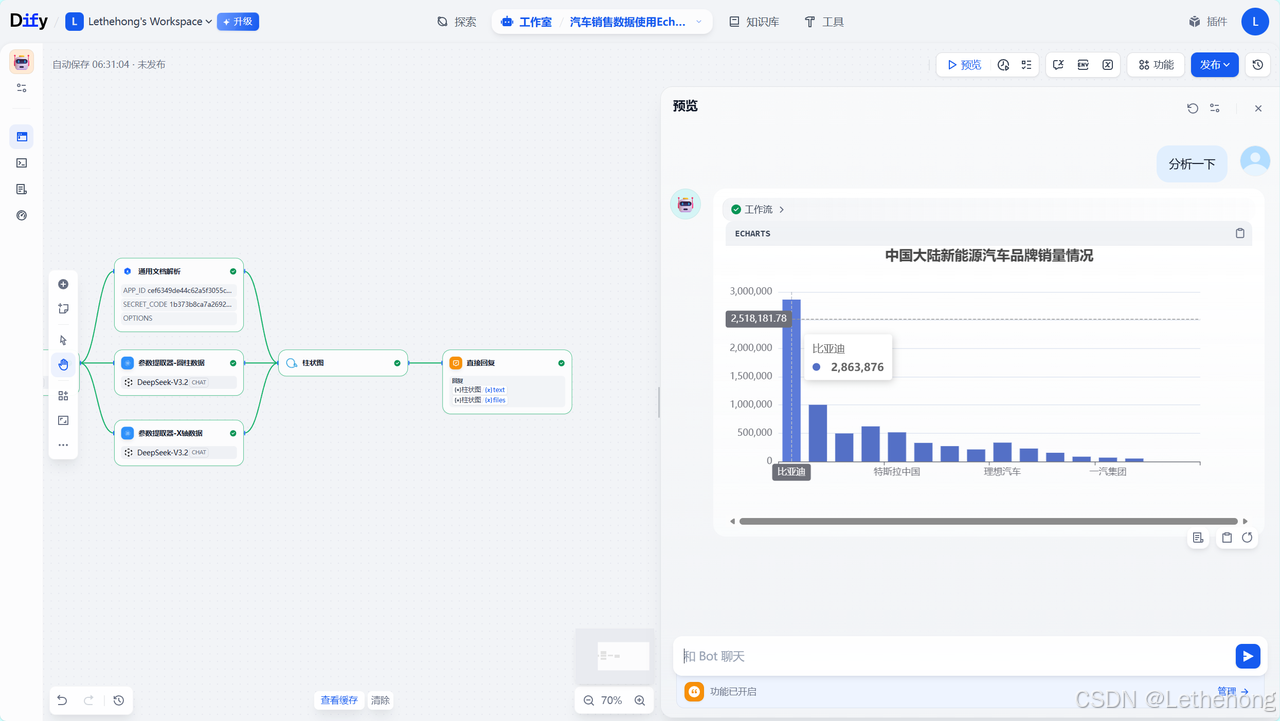1280x721 pixels.
Task: Open version history icon beside publish
Action: (1258, 64)
